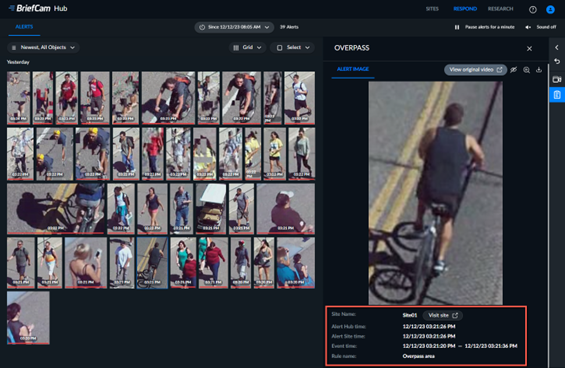Toggle the hide-object eye icon
Image resolution: width=565 pixels, height=368 pixels.
pyautogui.click(x=513, y=70)
